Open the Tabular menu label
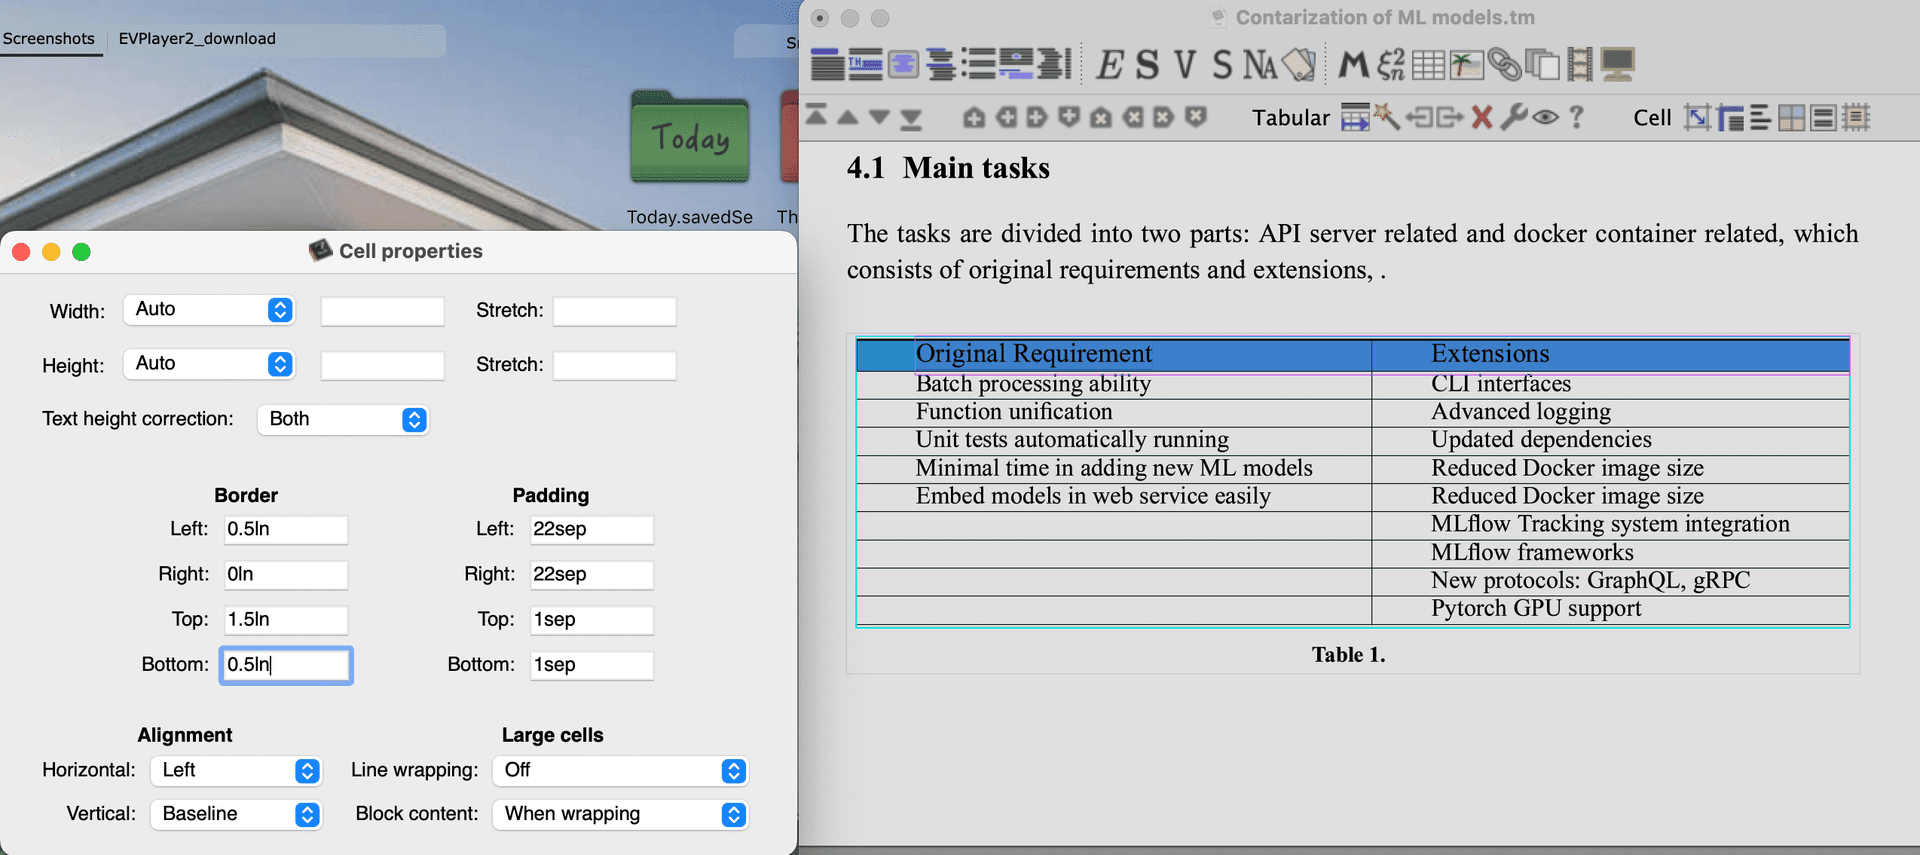This screenshot has height=855, width=1920. tap(1290, 118)
